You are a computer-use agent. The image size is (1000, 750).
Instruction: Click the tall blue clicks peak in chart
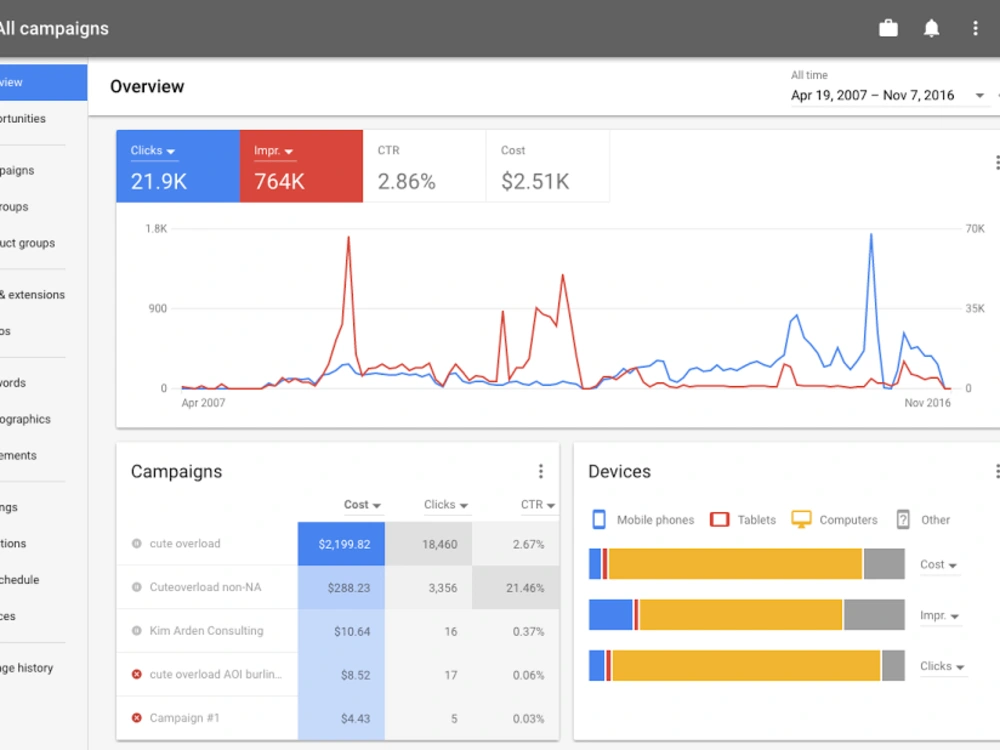pos(871,237)
